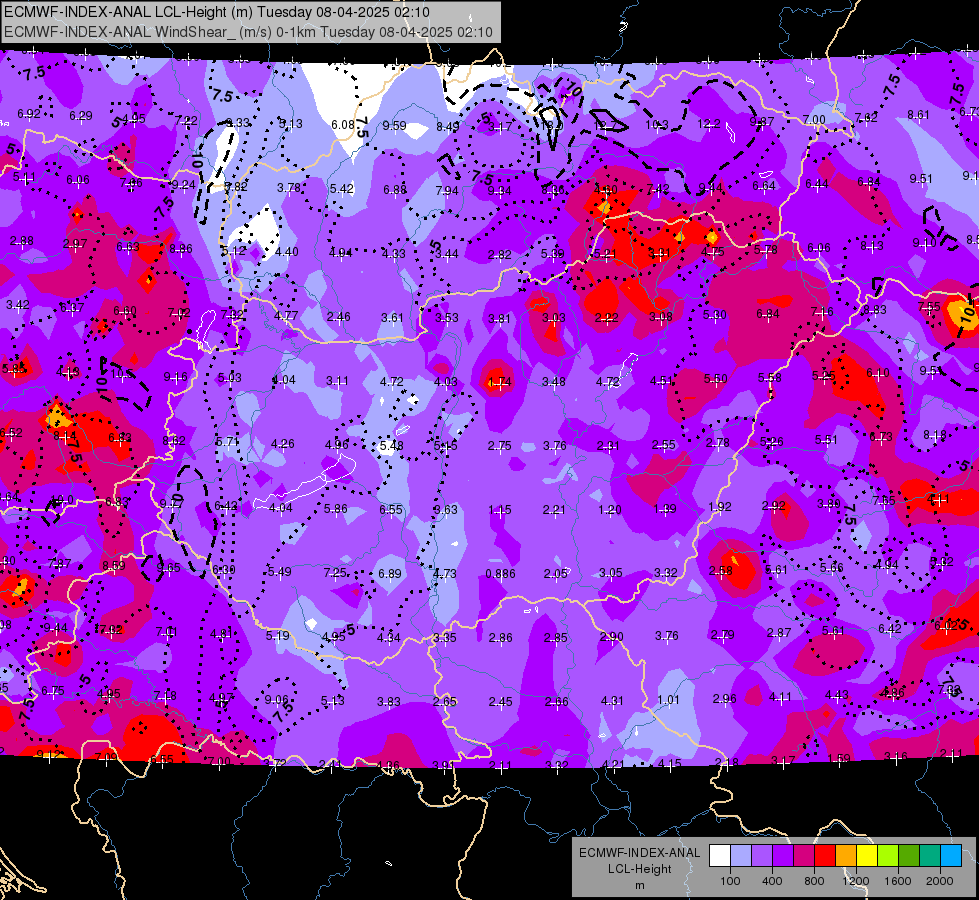Click the grid value '1.74' on red spot
979x900 pixels.
click(499, 382)
